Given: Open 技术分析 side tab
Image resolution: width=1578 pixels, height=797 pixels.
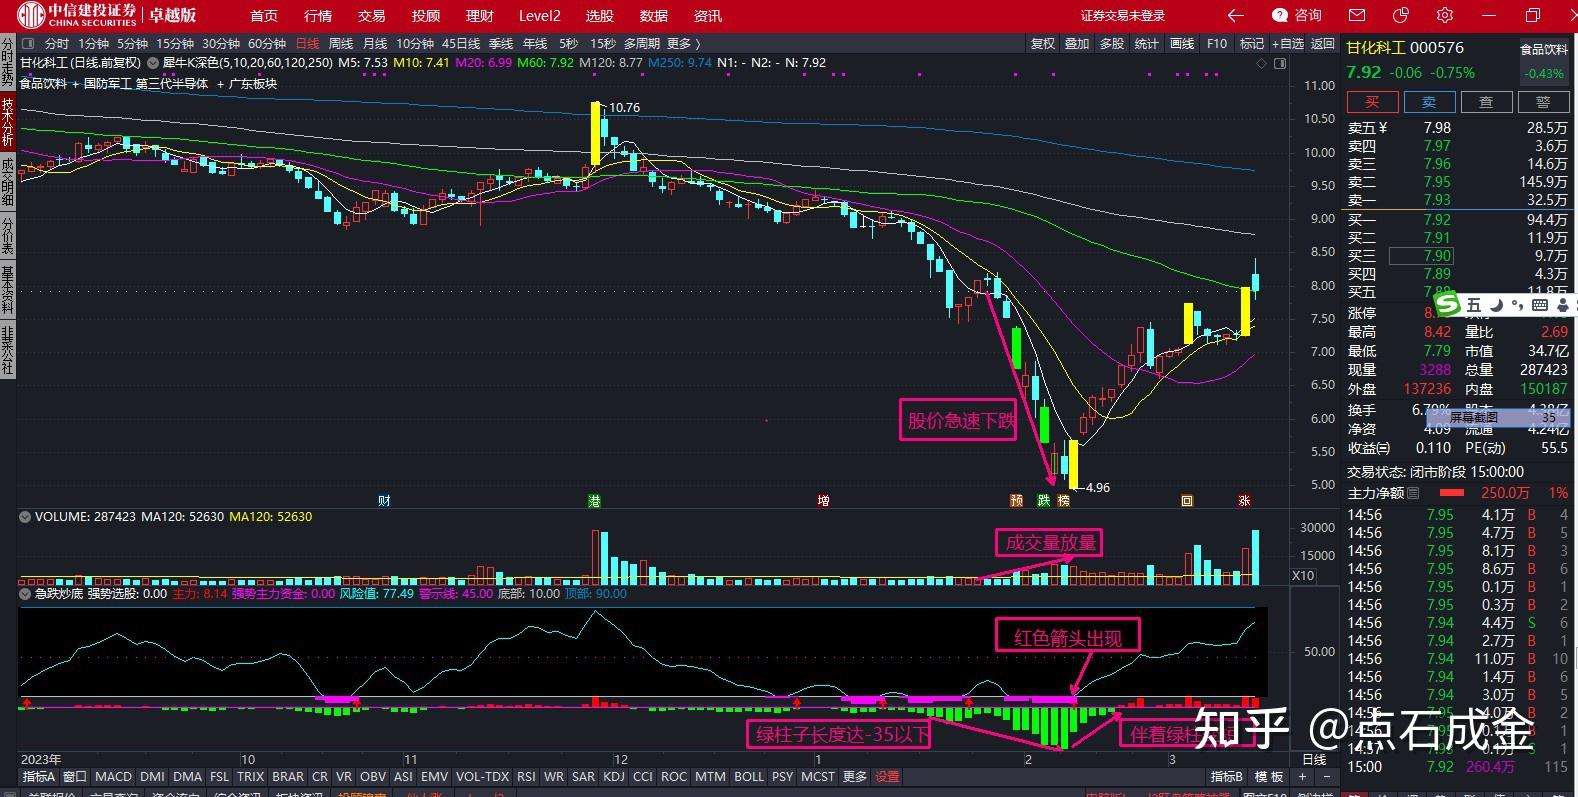Looking at the screenshot, I should (8, 123).
